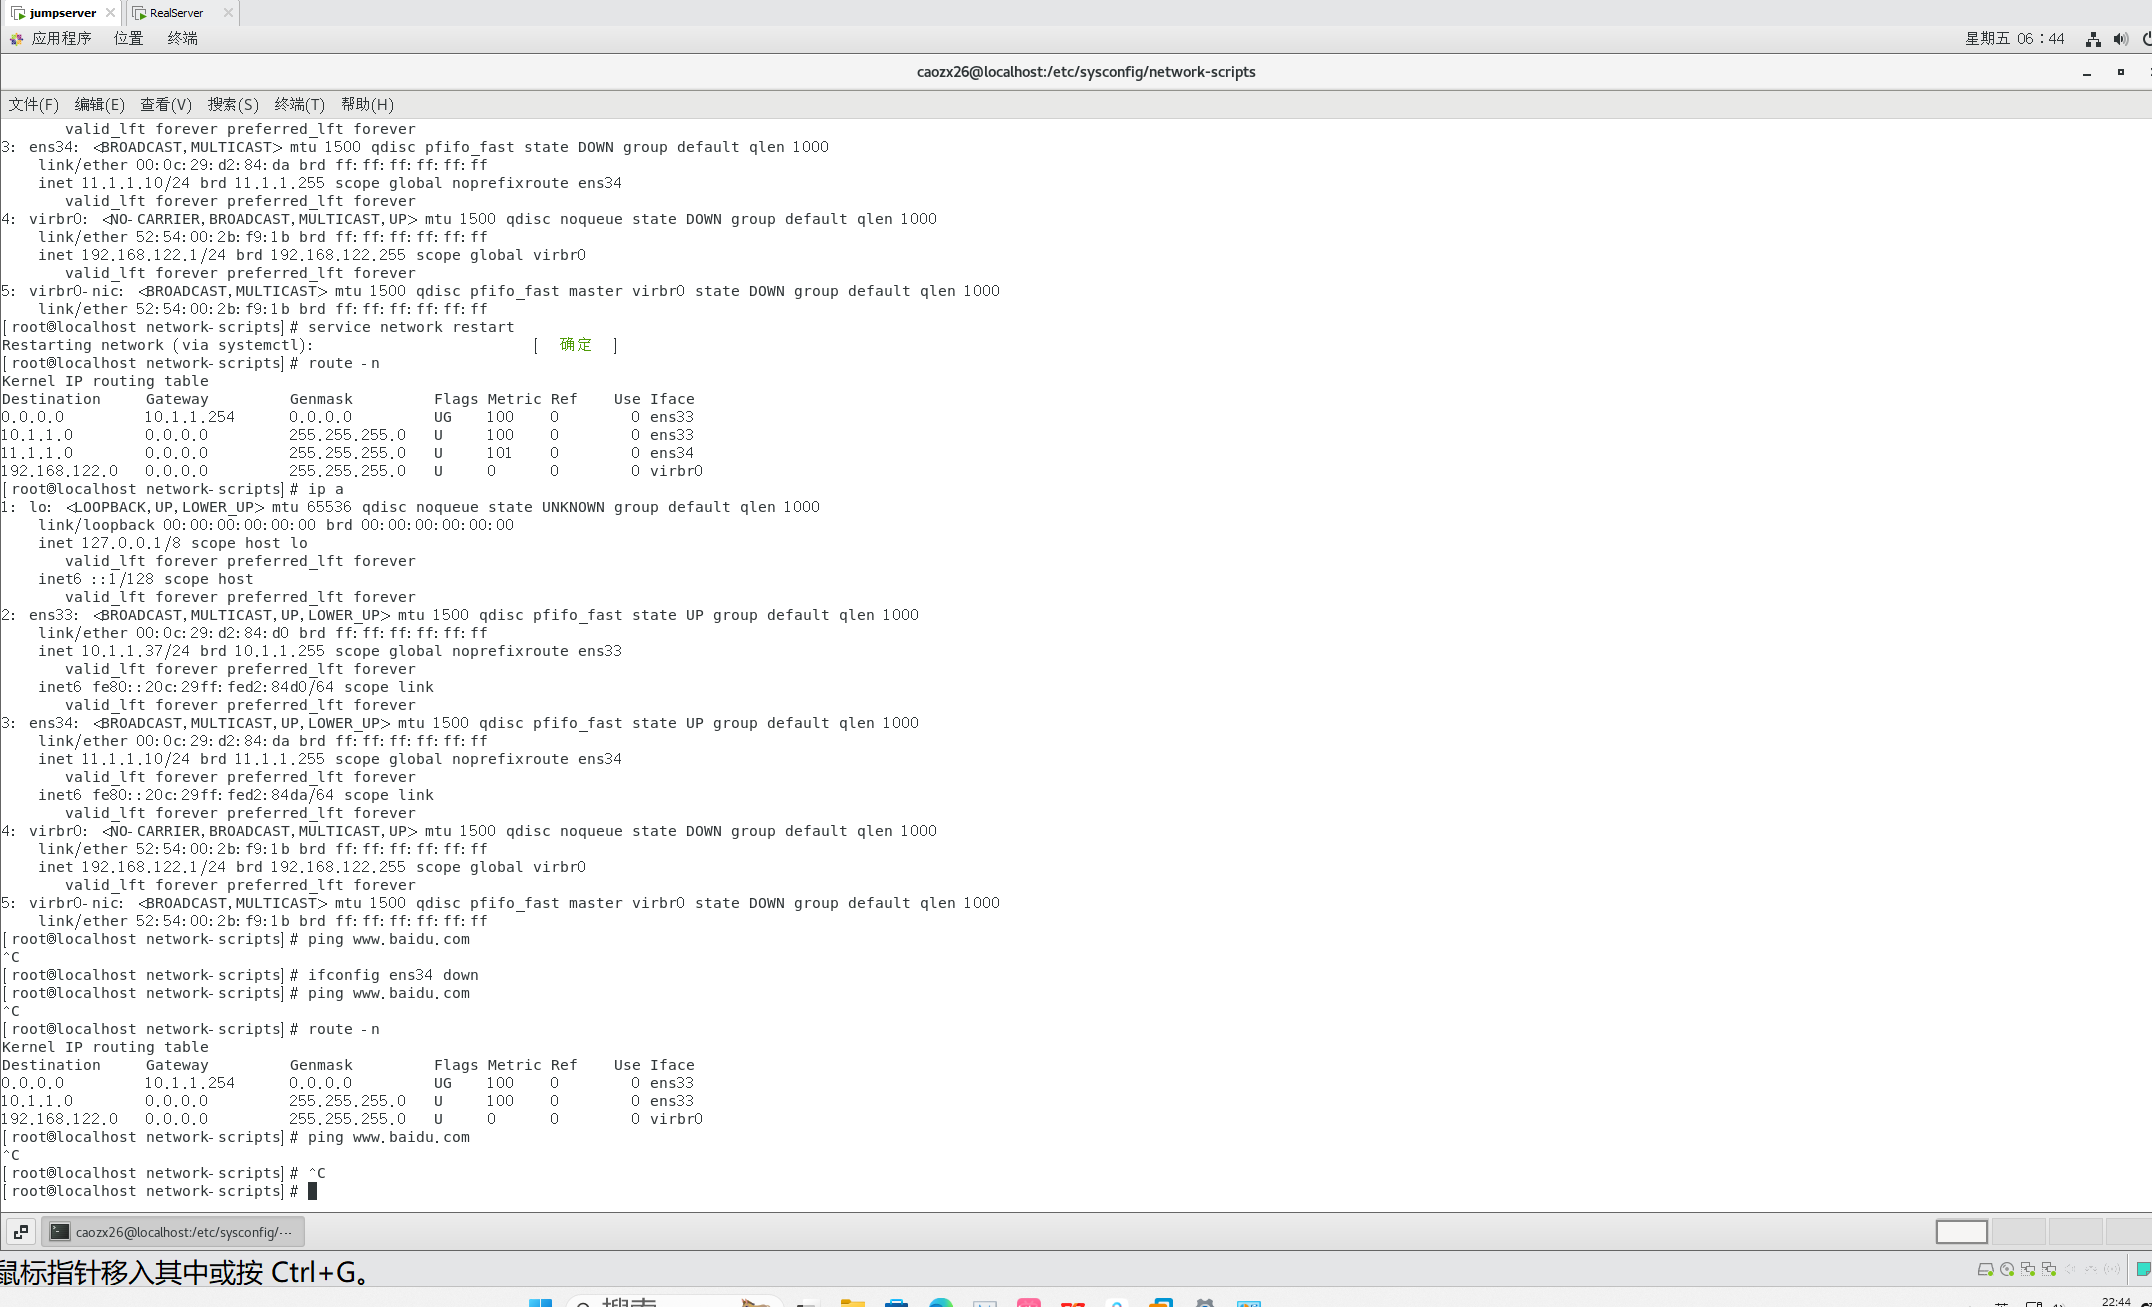The image size is (2152, 1307).
Task: Click the teal message log note icon
Action: point(2143,1269)
